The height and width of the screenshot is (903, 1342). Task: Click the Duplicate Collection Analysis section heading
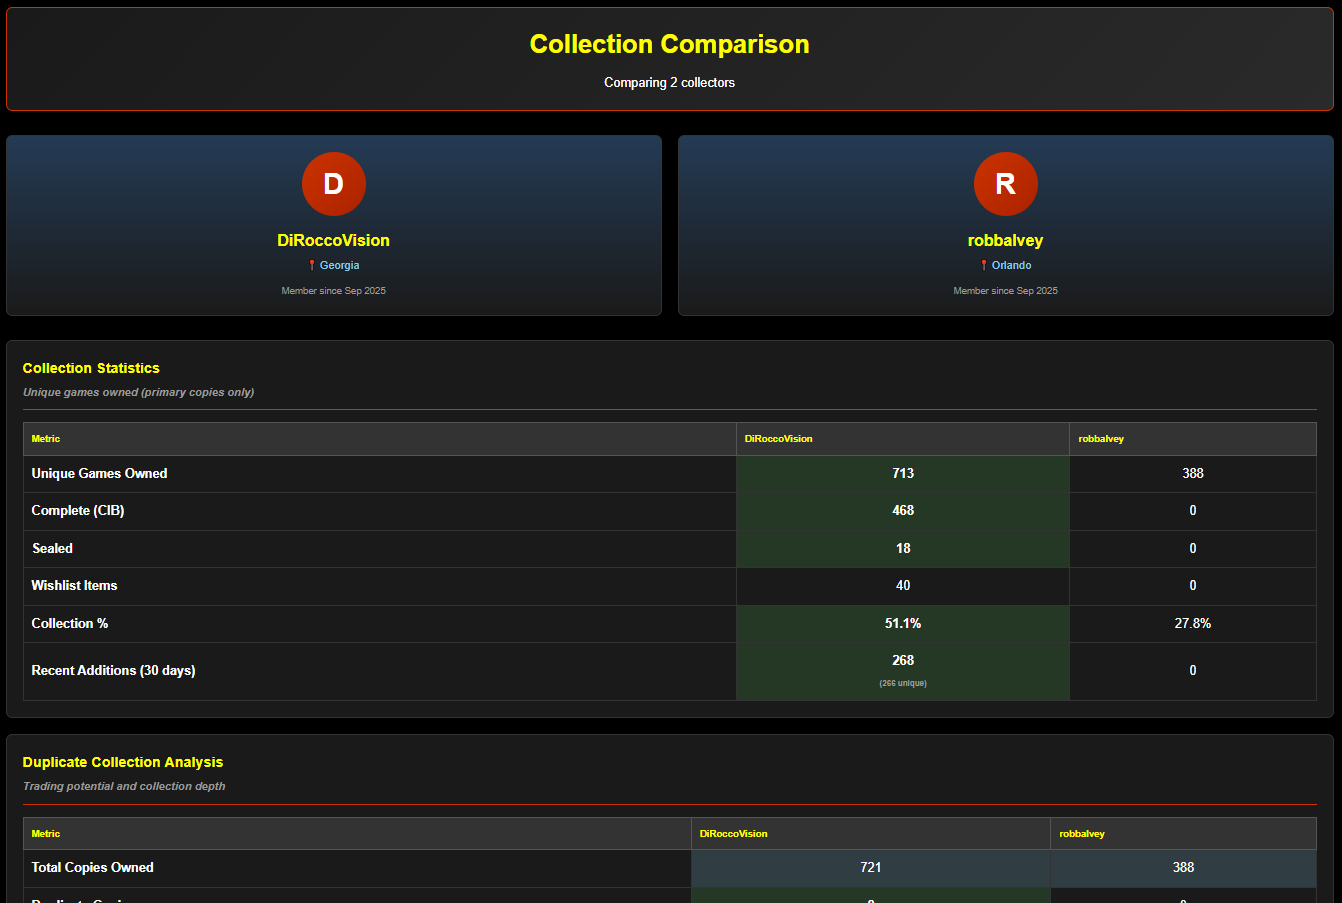(x=123, y=762)
